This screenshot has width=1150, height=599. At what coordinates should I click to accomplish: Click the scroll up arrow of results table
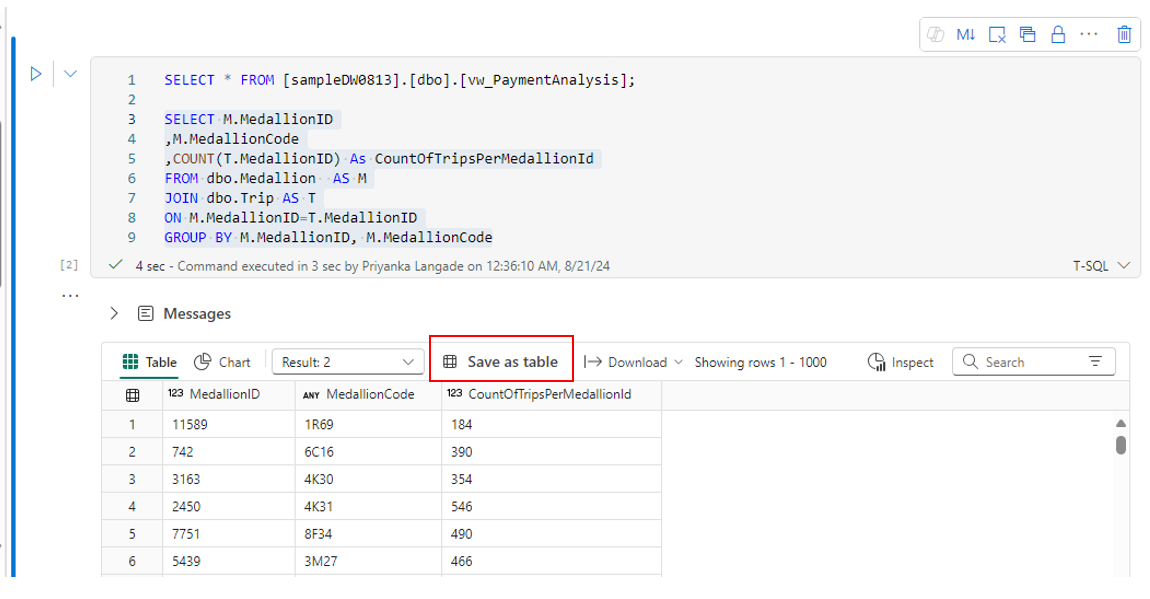pyautogui.click(x=1121, y=423)
